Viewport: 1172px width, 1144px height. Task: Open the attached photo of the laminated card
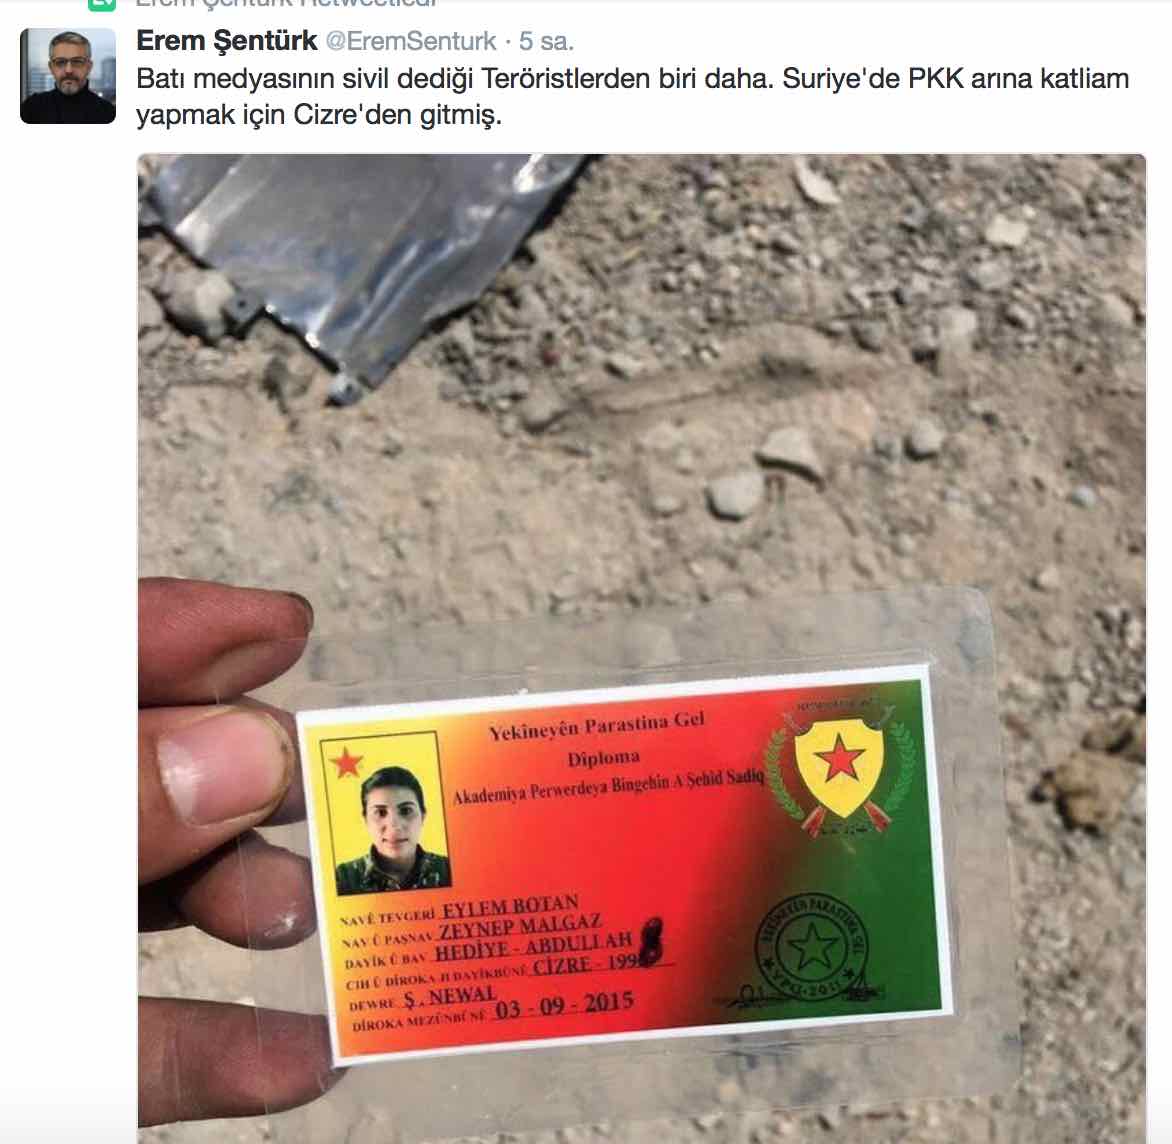641,648
